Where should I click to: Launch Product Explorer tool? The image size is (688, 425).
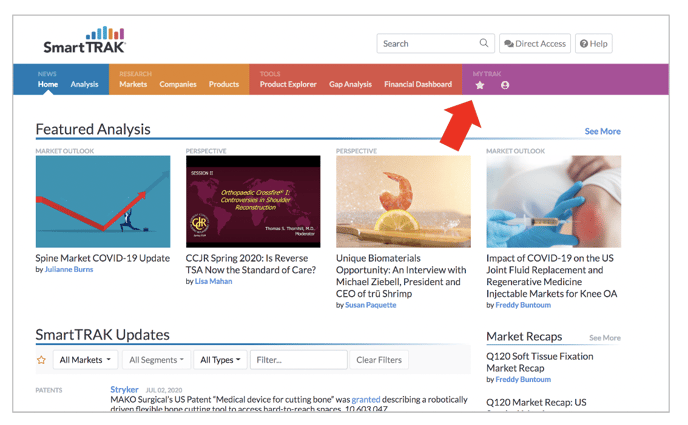(x=288, y=84)
